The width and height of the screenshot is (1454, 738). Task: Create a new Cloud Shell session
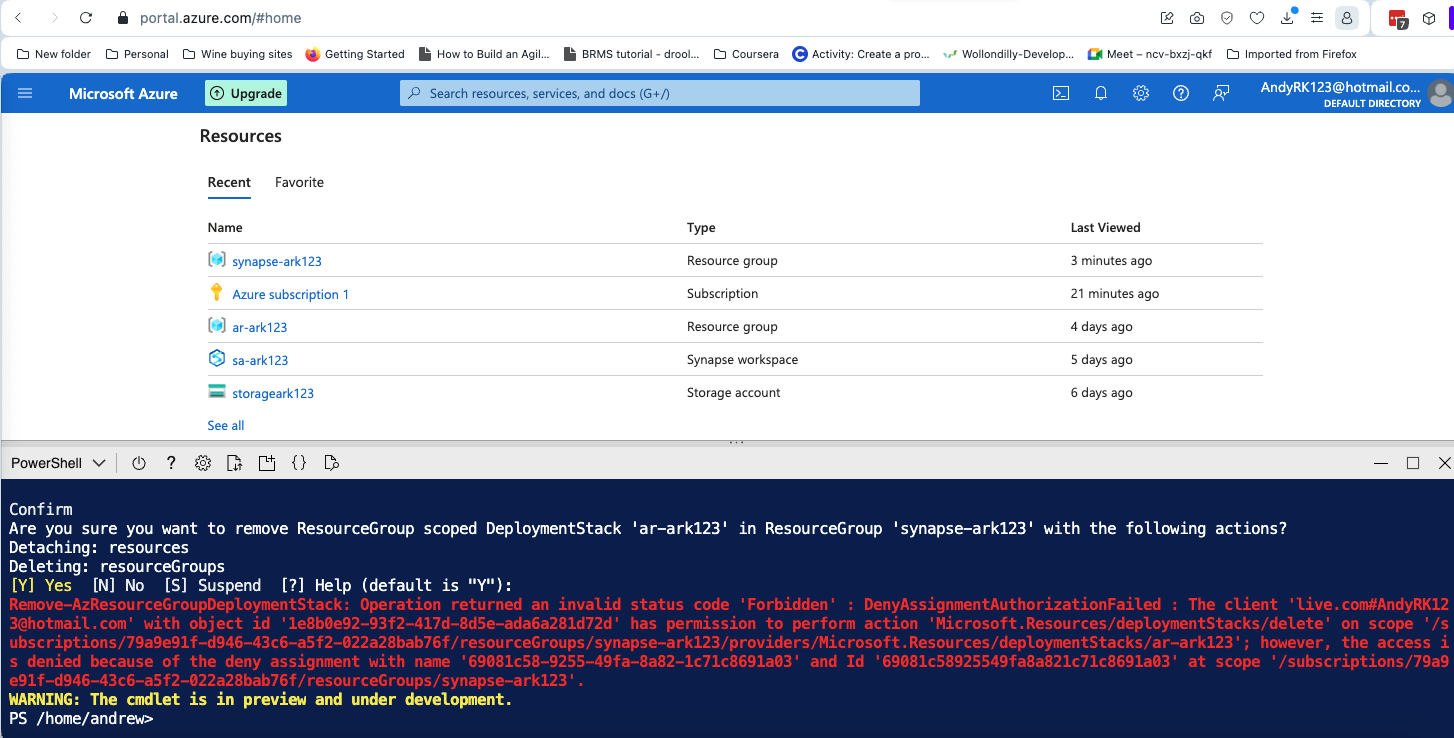(x=267, y=462)
